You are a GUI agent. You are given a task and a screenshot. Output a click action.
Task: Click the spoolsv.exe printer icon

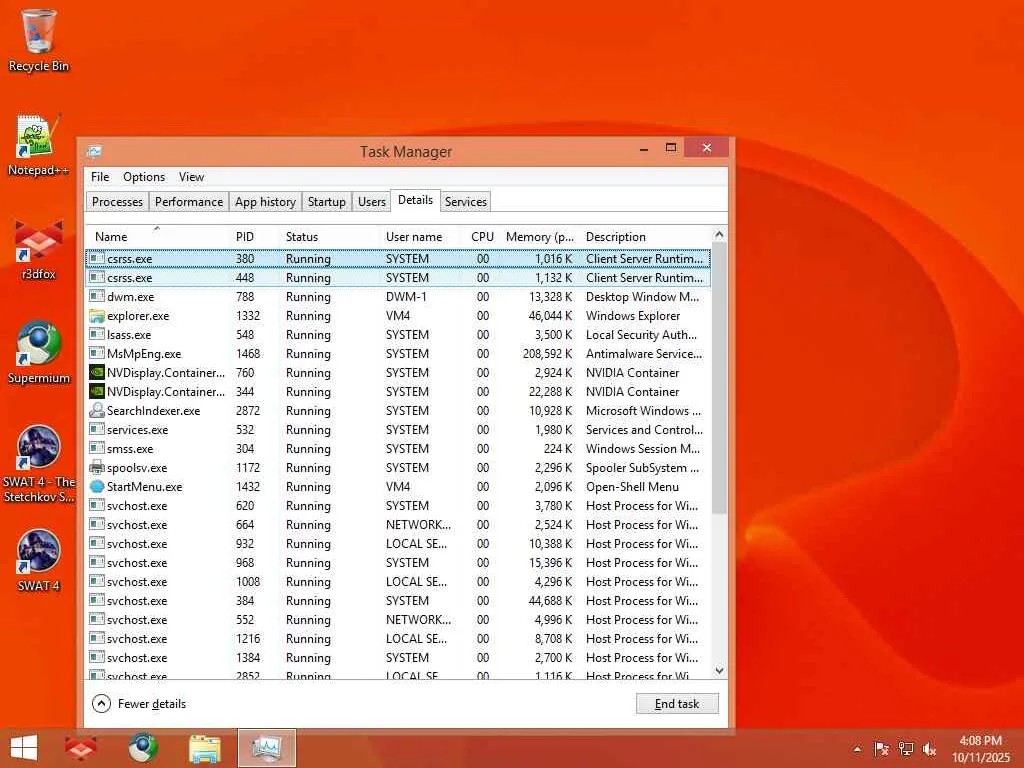[97, 468]
